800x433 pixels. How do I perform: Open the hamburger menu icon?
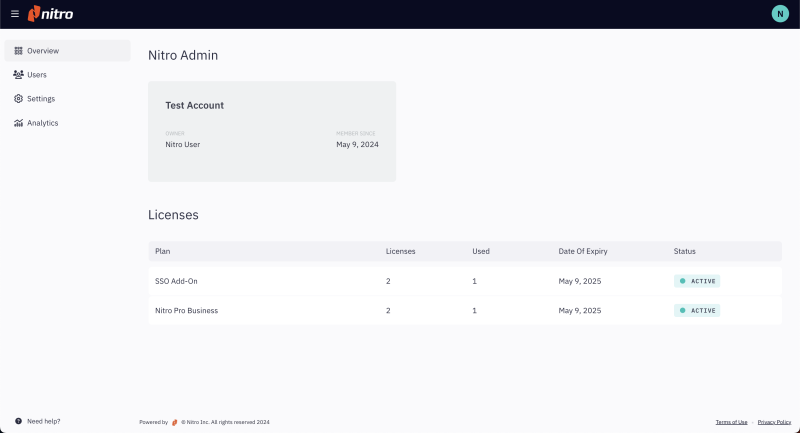(15, 14)
